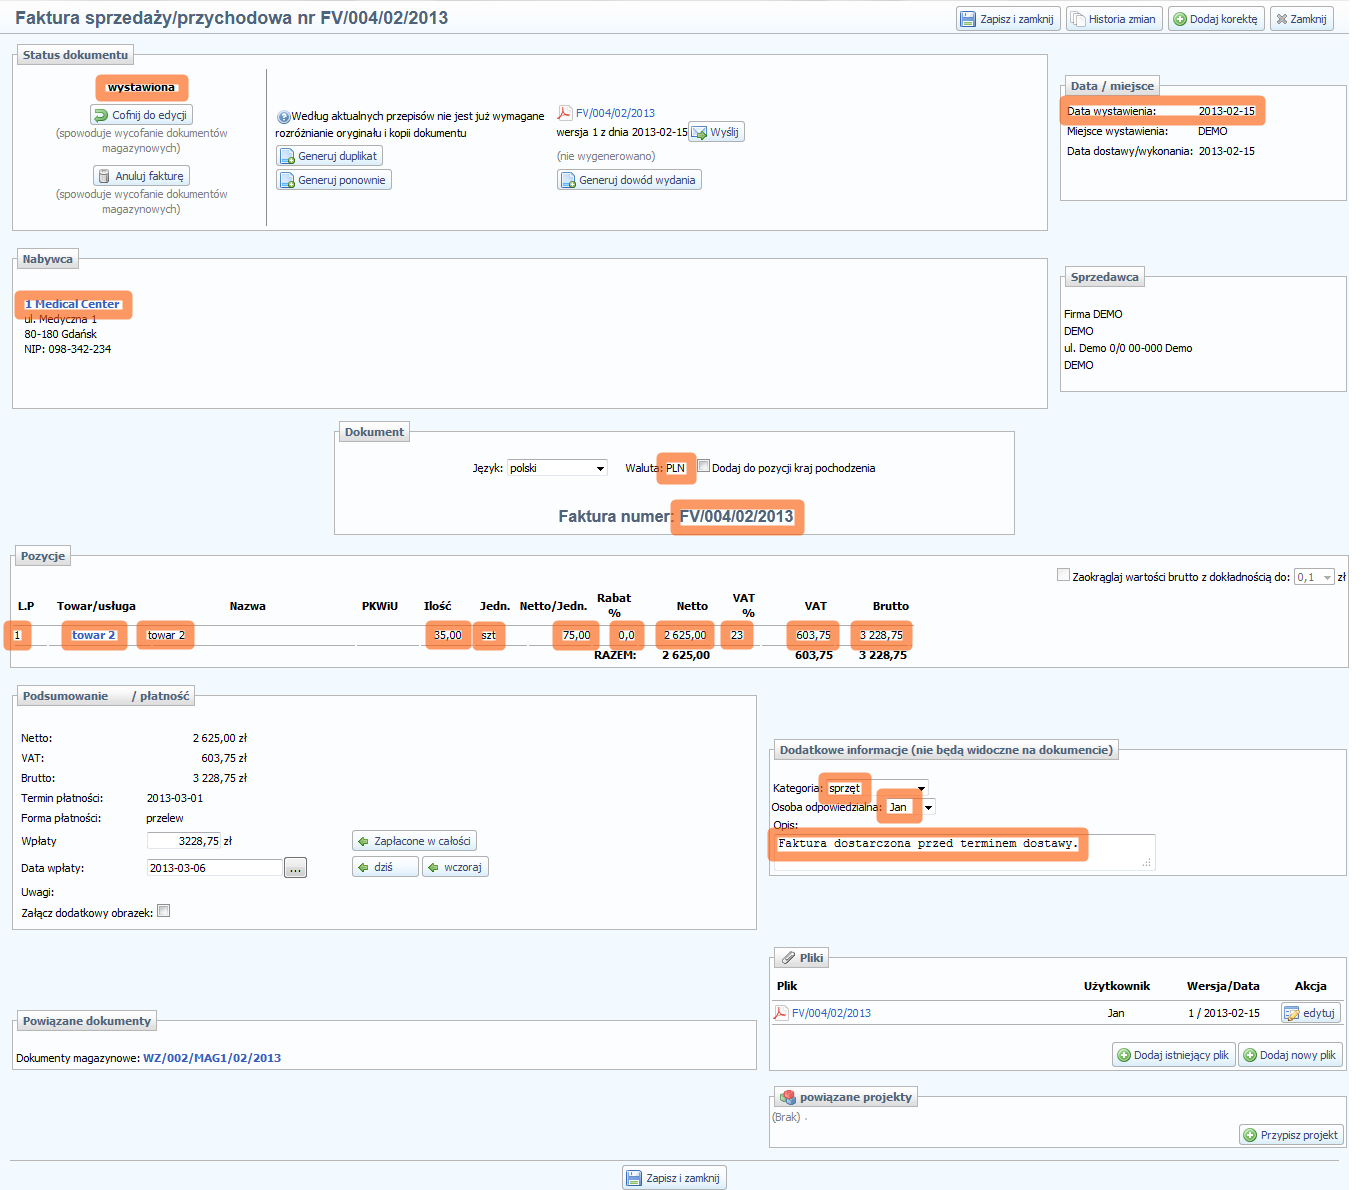
Task: Check the Załącz dodatkowy obrazek box
Action: 164,911
